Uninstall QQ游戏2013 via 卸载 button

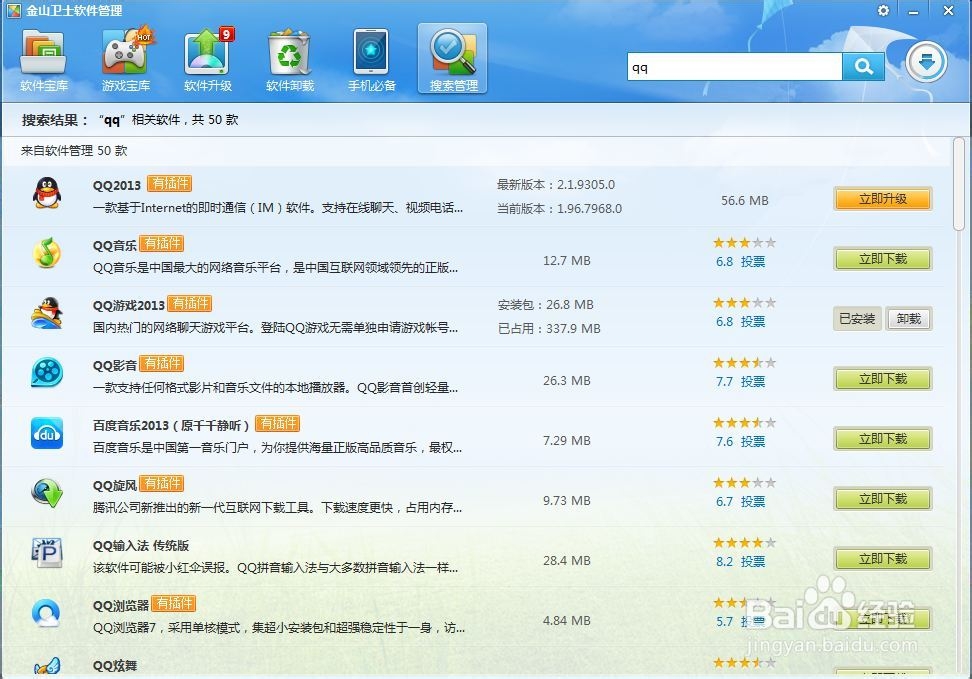(x=909, y=318)
